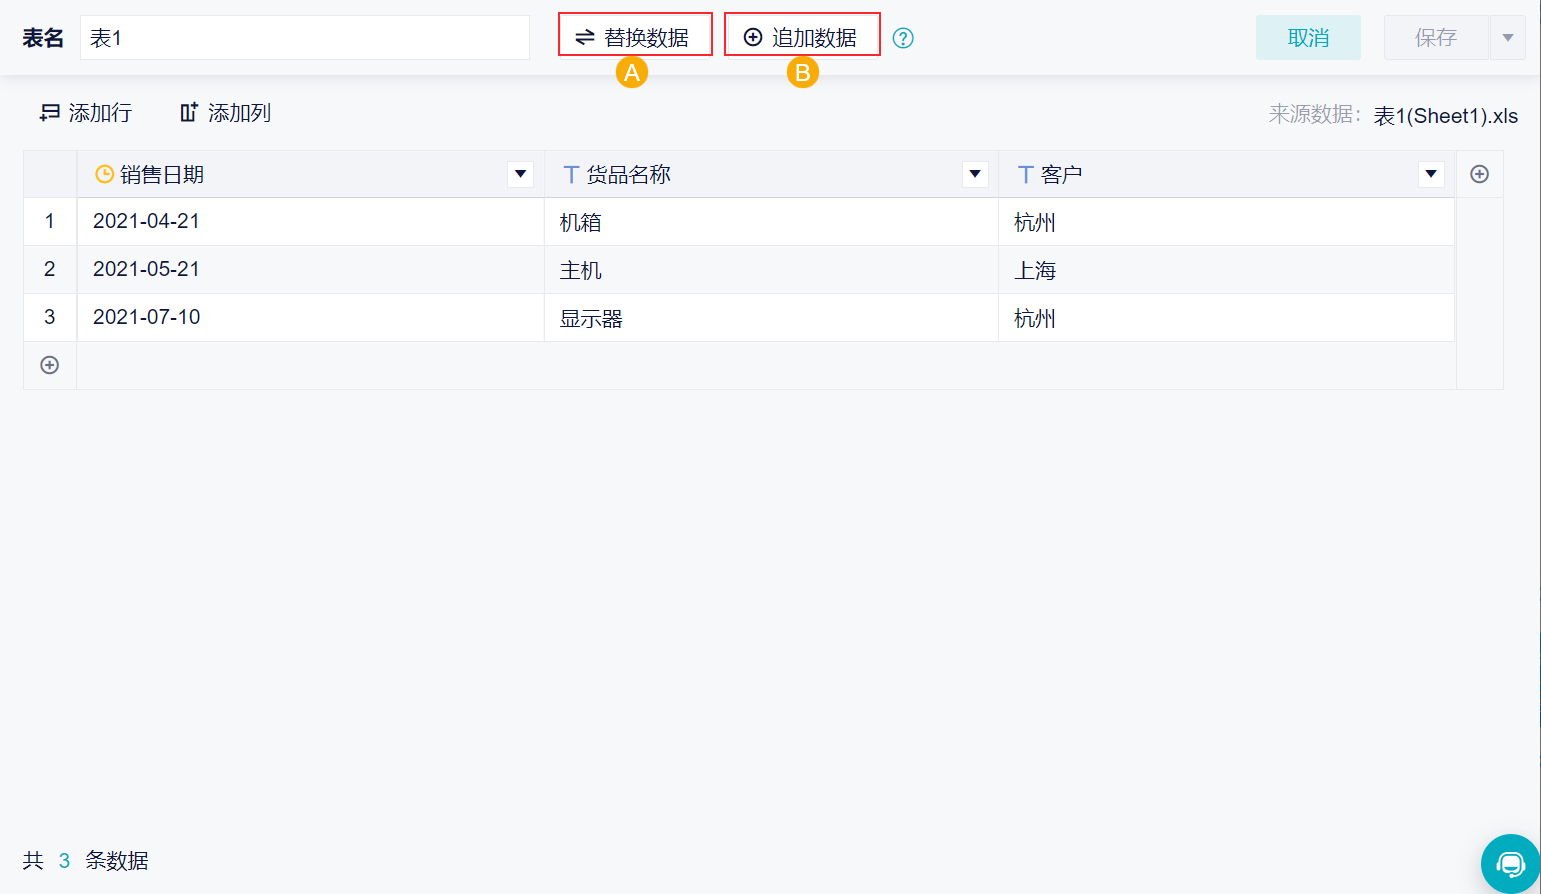This screenshot has height=894, width=1541.
Task: Click the 表名 input field
Action: click(305, 38)
